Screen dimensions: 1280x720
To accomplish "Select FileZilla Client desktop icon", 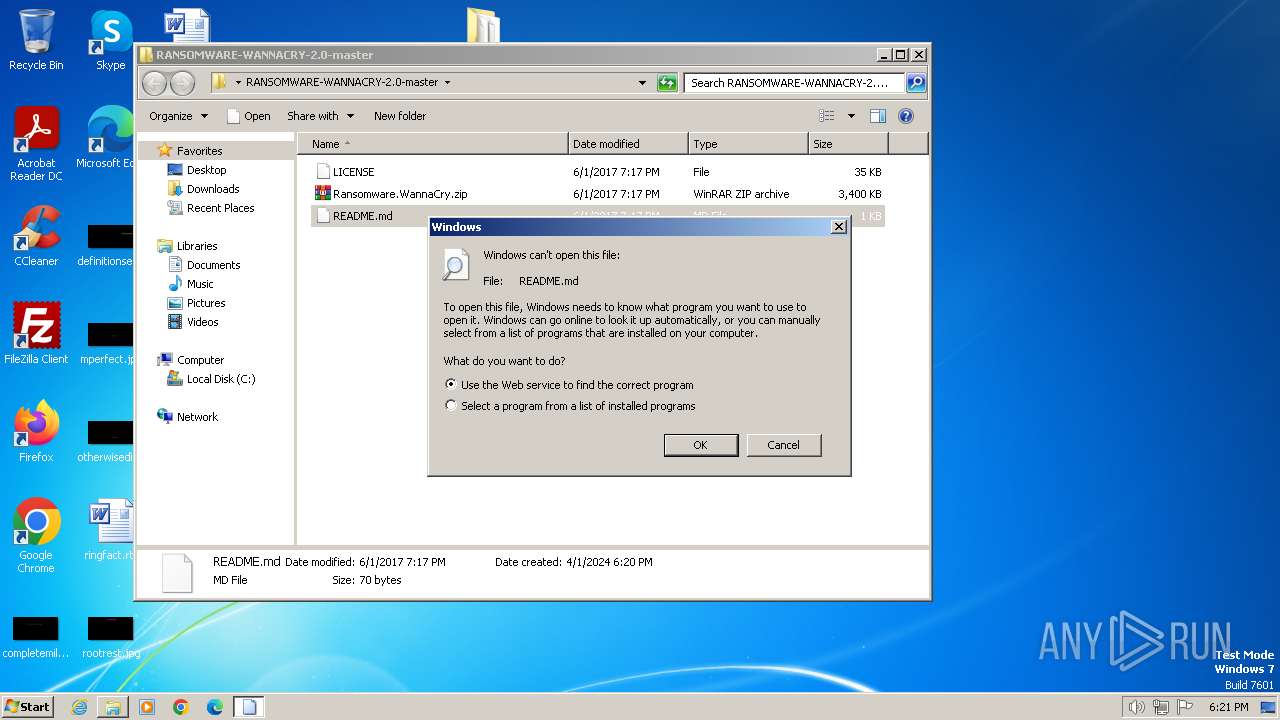I will click(x=36, y=334).
